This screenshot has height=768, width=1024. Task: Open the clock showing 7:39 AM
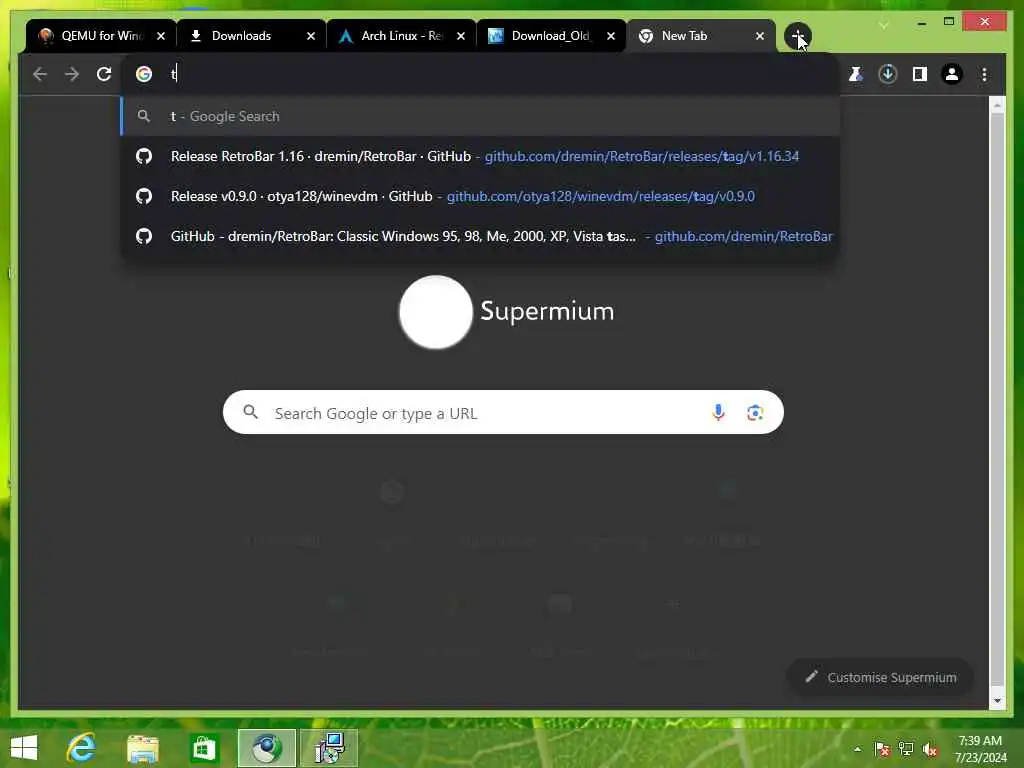(980, 749)
